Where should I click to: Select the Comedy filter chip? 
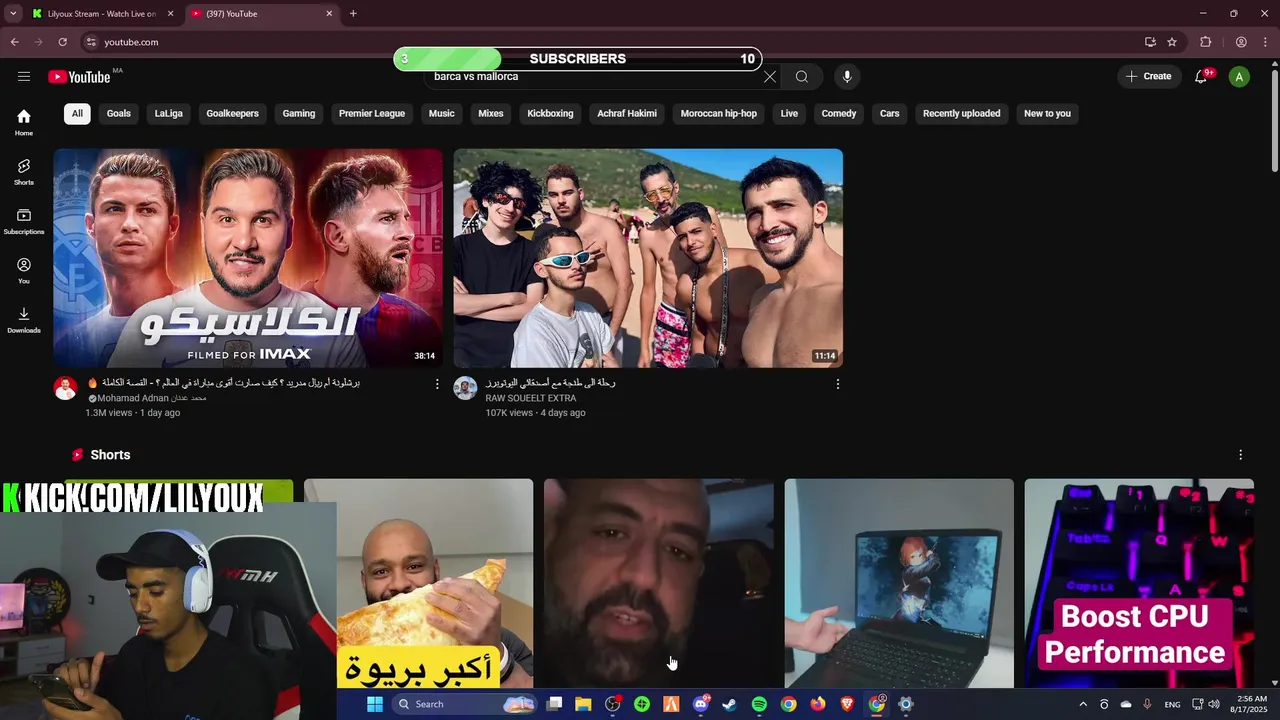839,113
